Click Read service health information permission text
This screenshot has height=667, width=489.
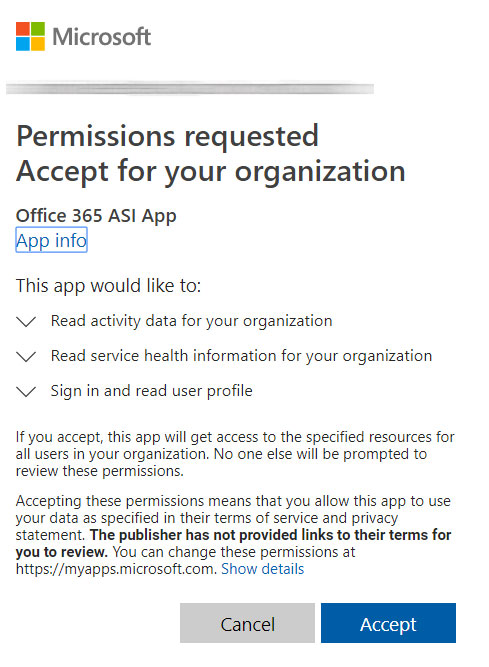pyautogui.click(x=241, y=356)
